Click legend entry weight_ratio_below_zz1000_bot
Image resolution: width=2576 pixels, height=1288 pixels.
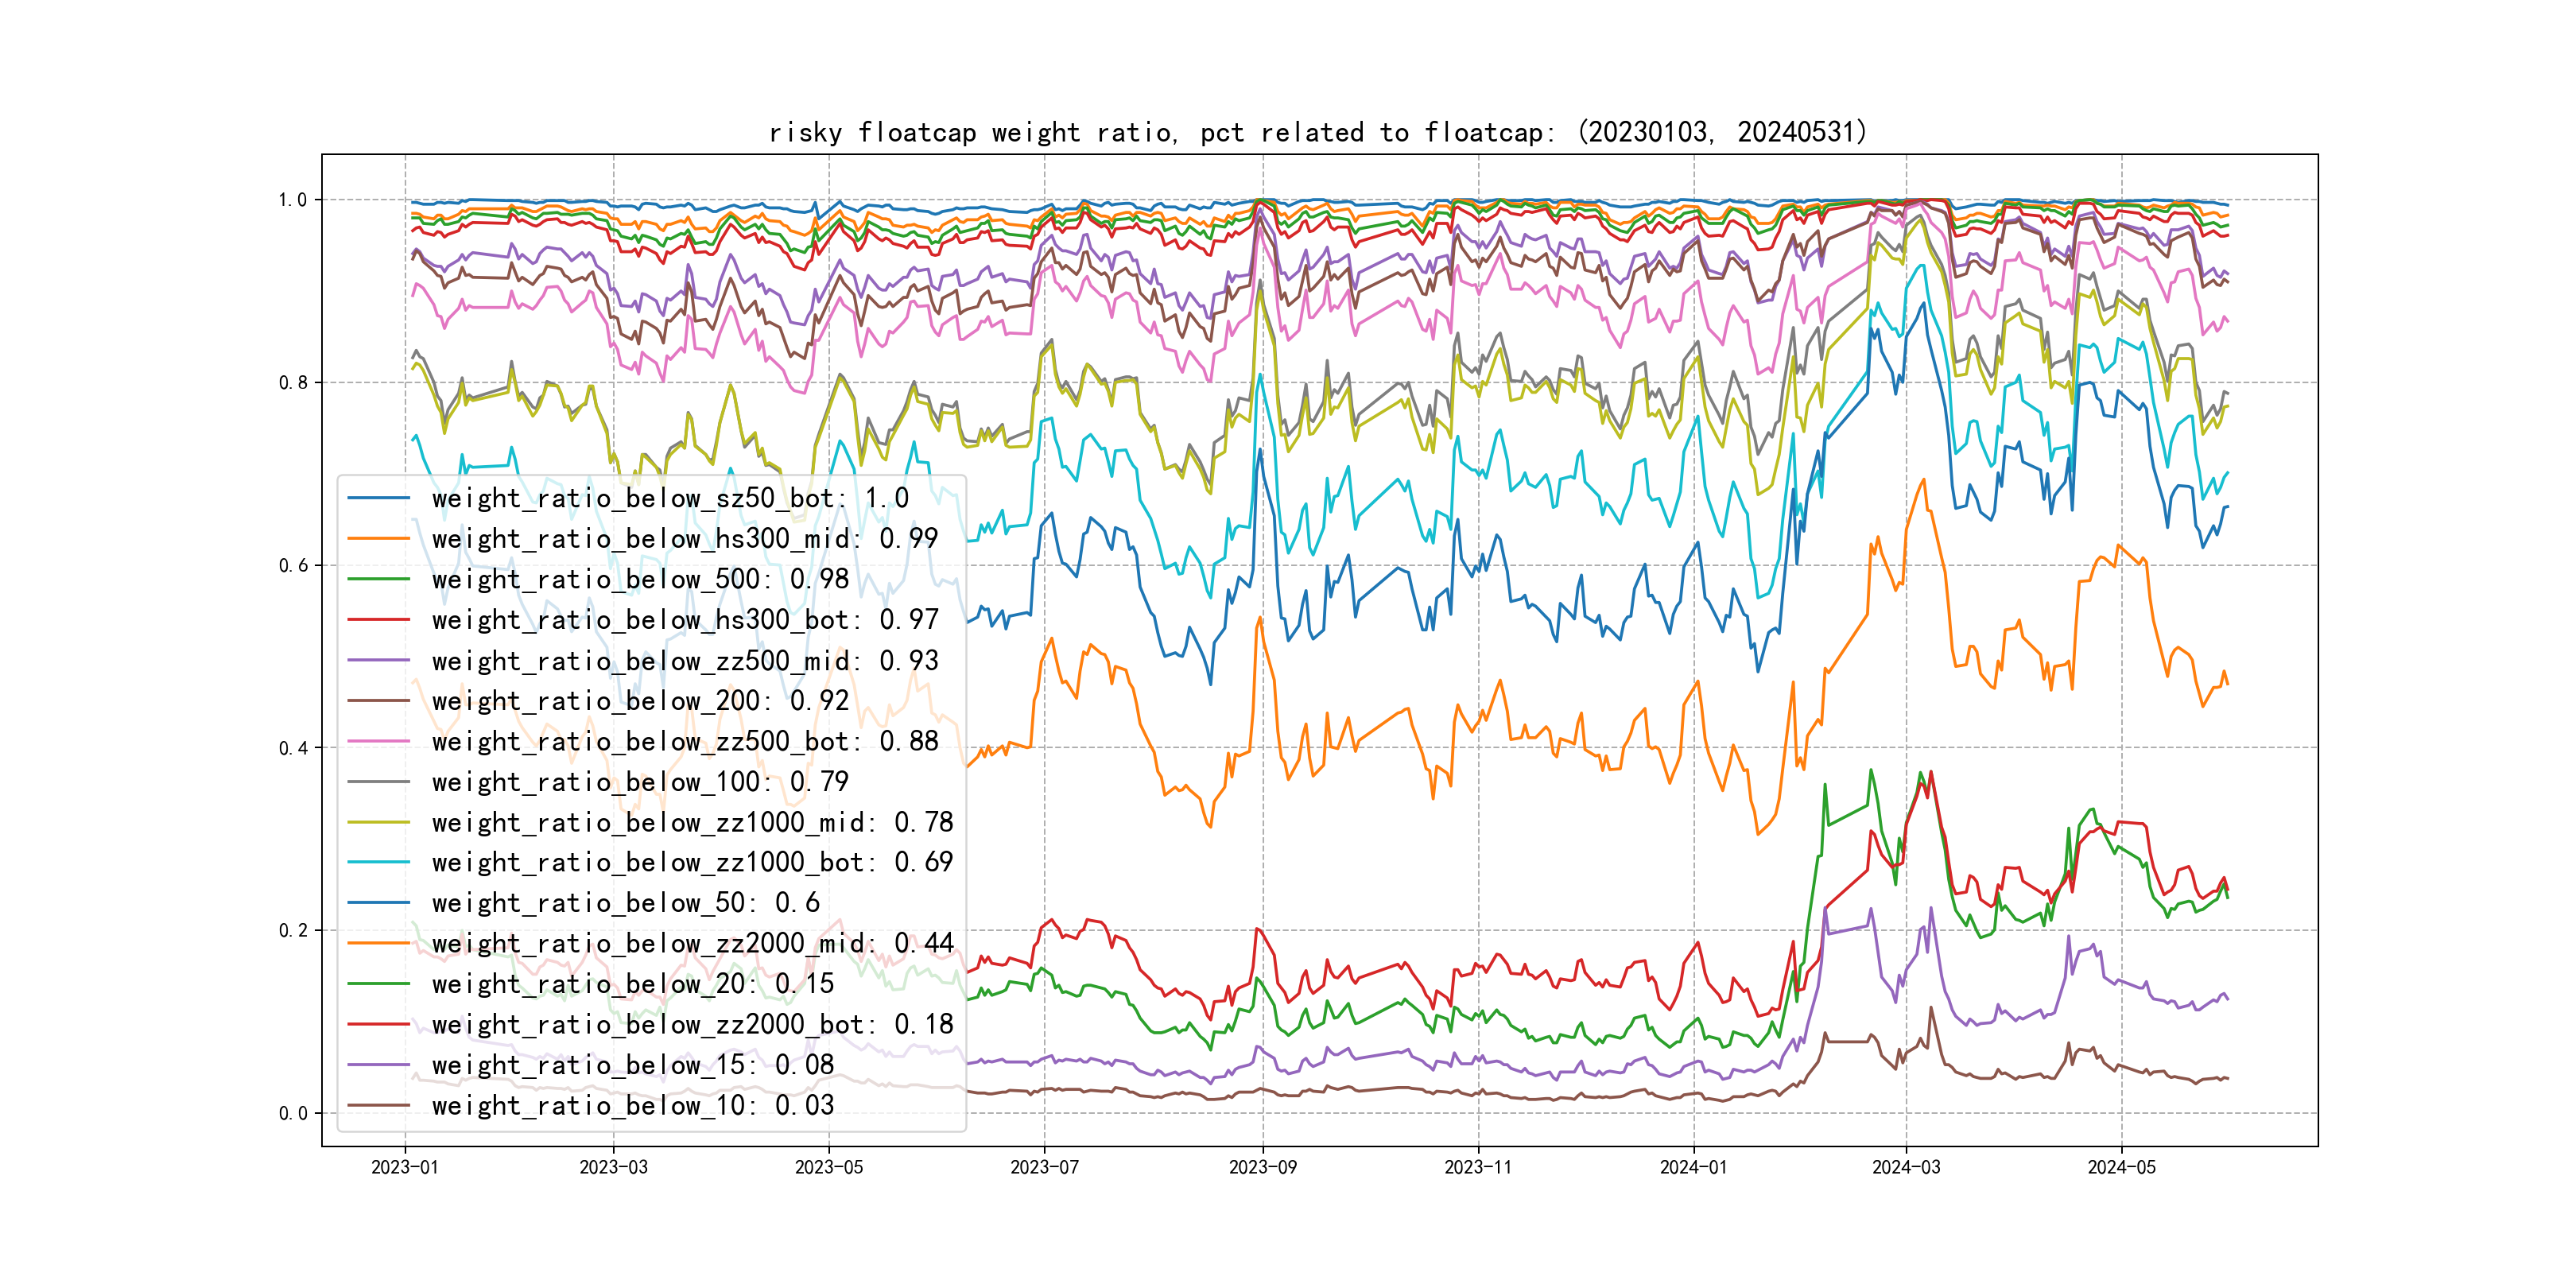tap(692, 862)
